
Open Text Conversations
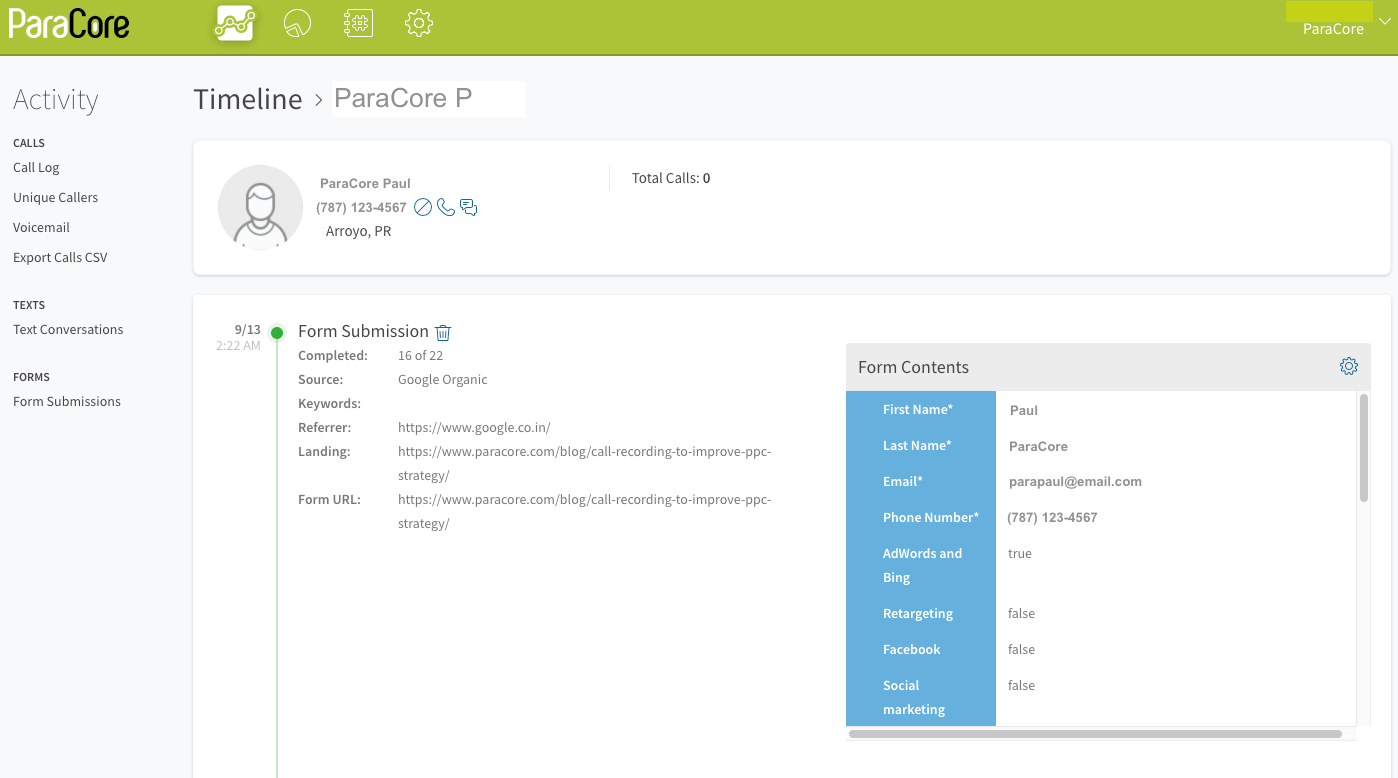click(68, 330)
